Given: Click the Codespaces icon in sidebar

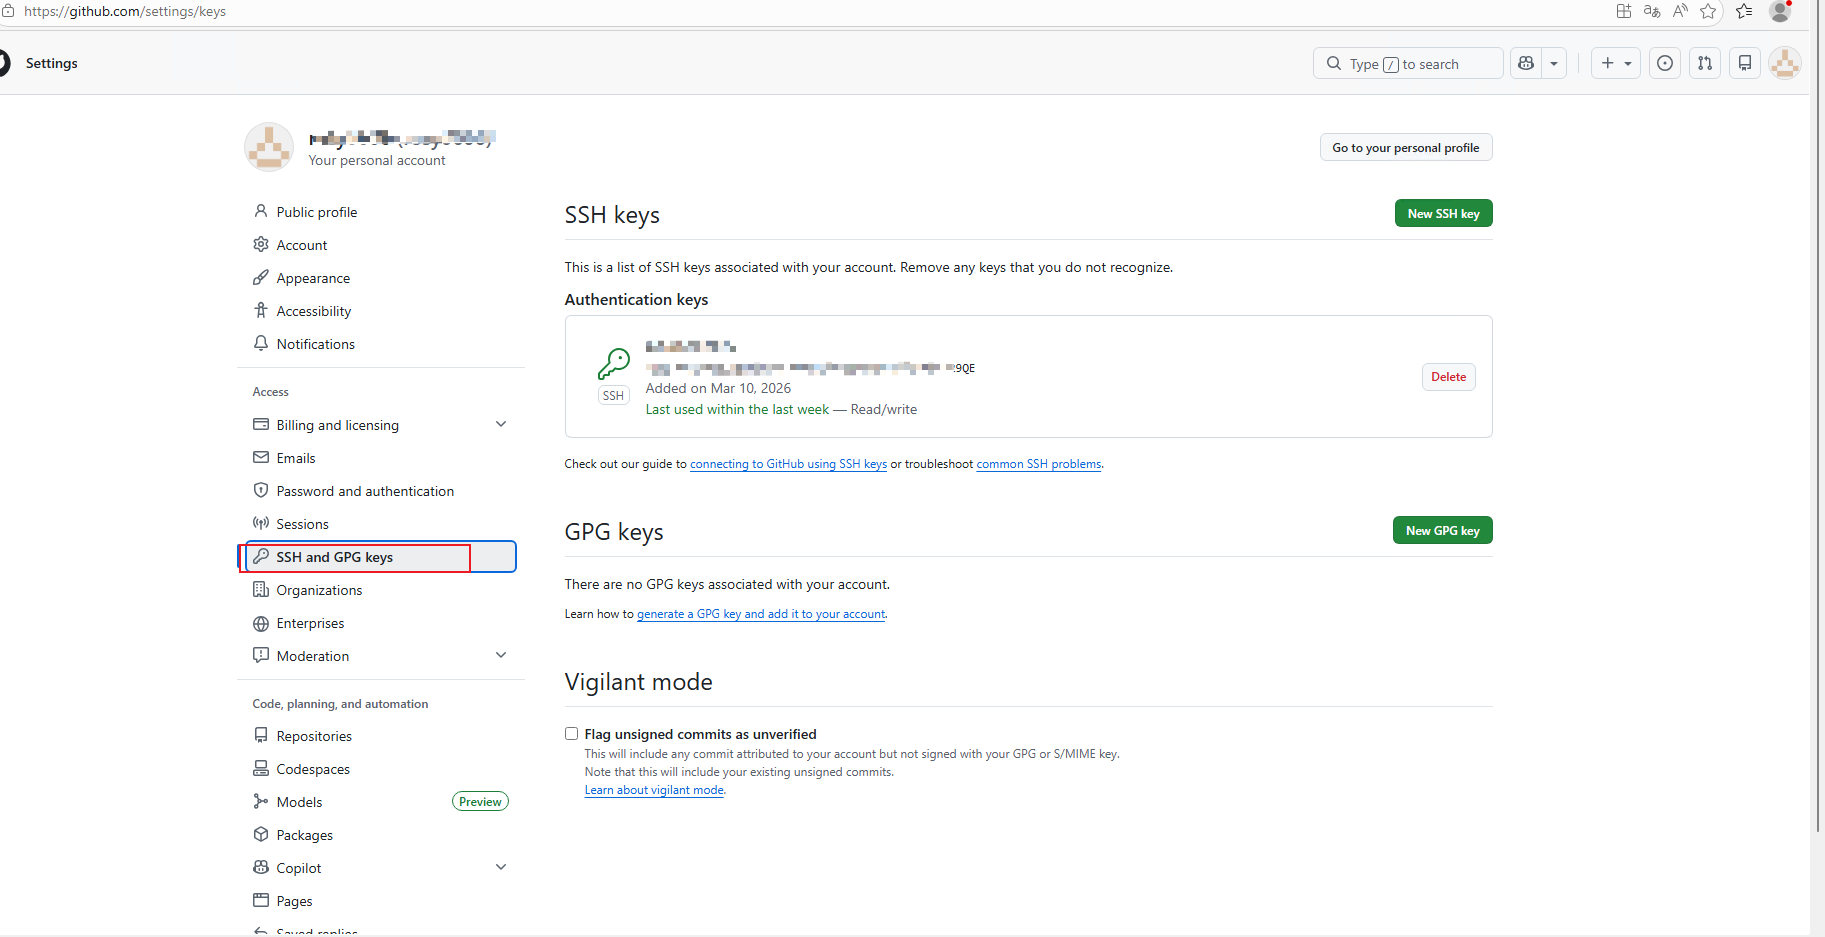Looking at the screenshot, I should click(261, 768).
